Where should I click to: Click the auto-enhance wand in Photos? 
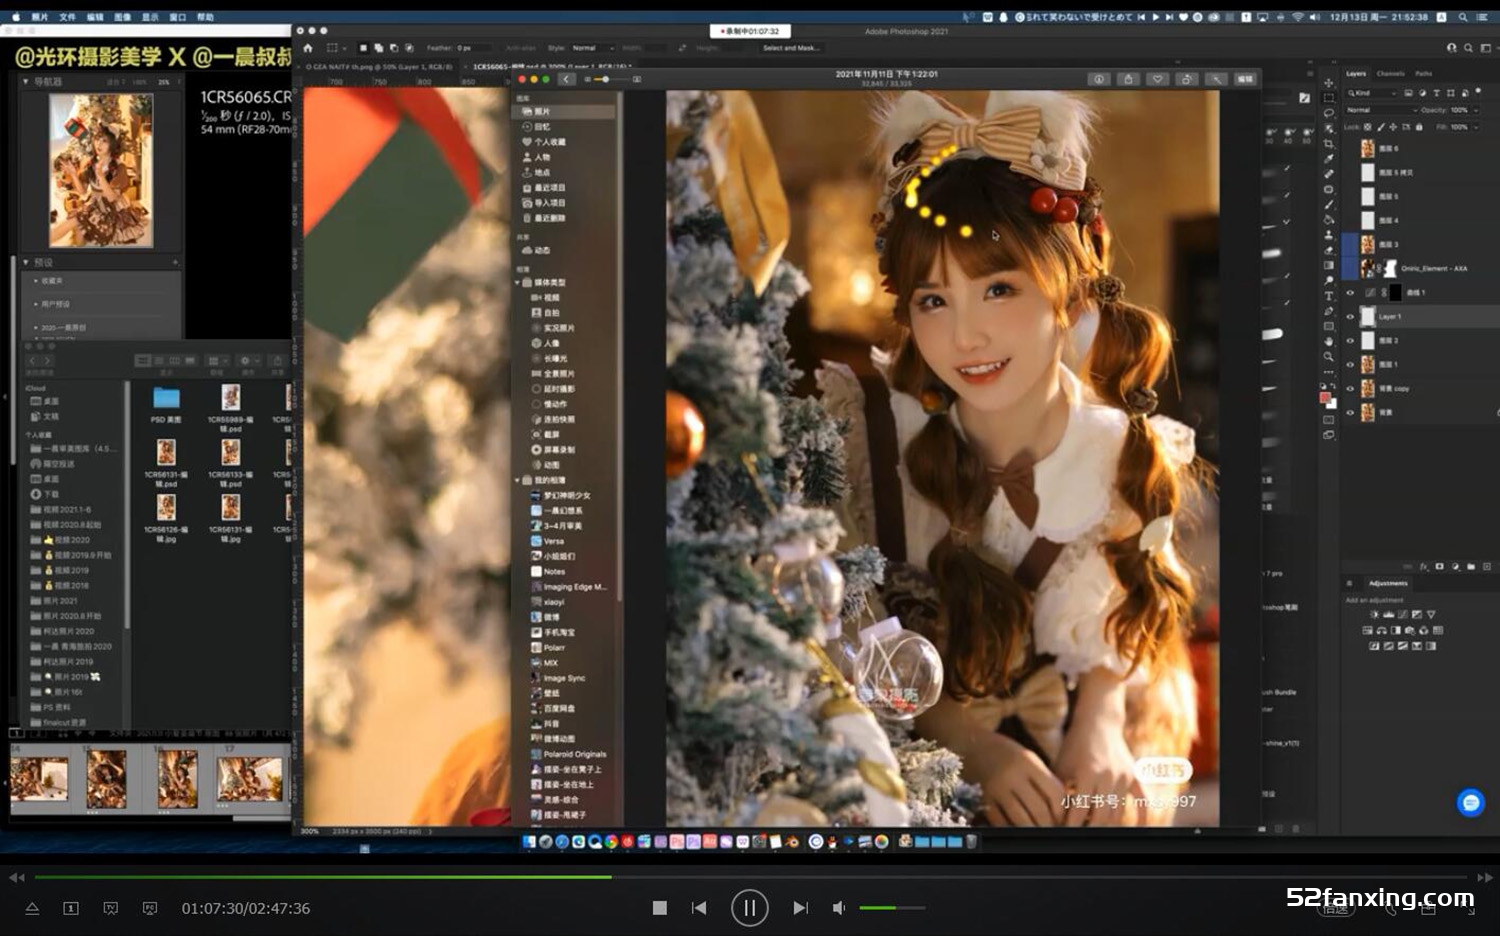[x=1215, y=79]
